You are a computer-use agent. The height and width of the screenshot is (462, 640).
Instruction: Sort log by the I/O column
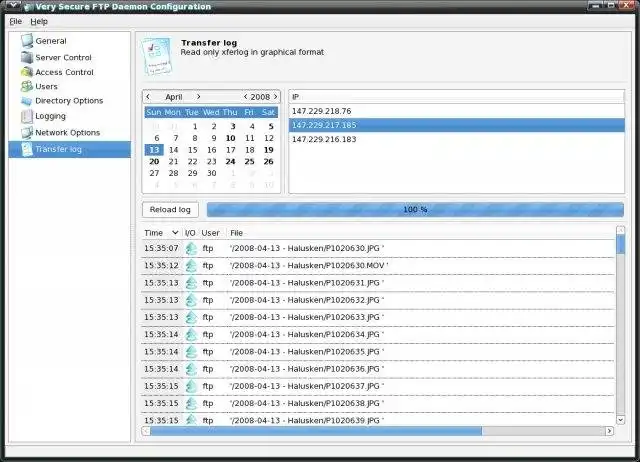[x=190, y=233]
